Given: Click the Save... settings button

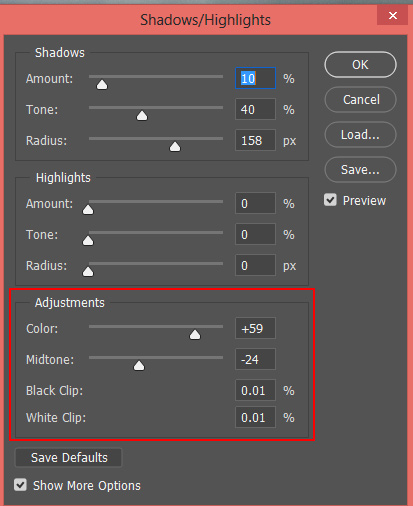Looking at the screenshot, I should [x=360, y=170].
